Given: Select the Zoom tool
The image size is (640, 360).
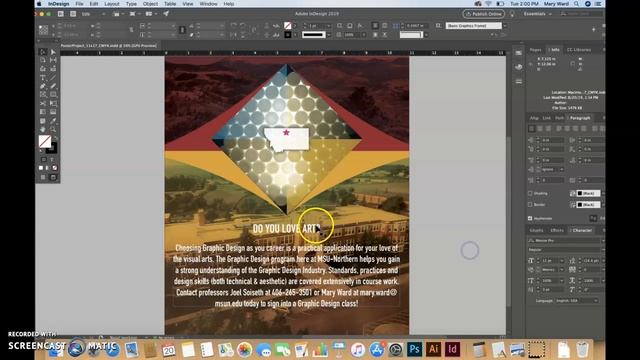Looking at the screenshot, I should tap(53, 129).
